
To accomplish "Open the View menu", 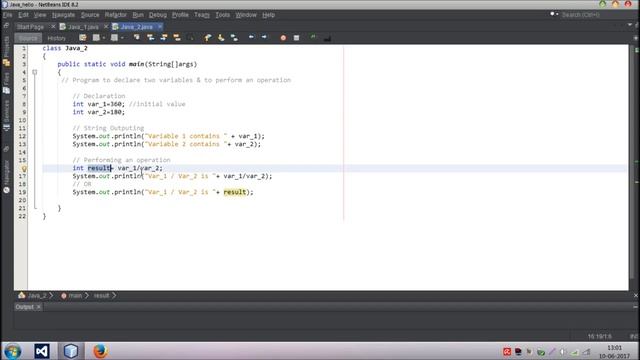I will 40,15.
